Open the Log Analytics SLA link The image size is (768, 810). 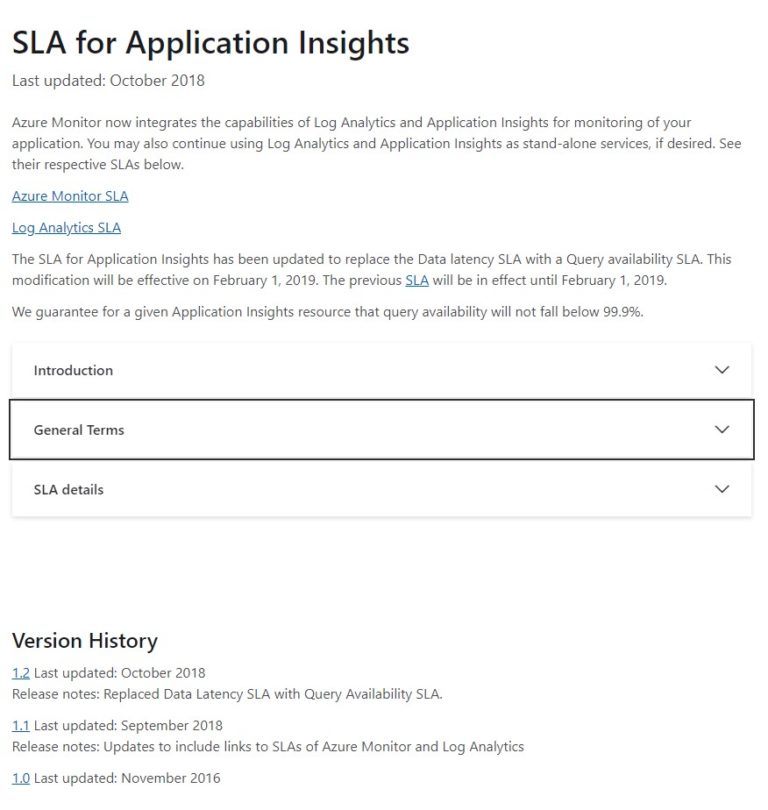(x=65, y=227)
